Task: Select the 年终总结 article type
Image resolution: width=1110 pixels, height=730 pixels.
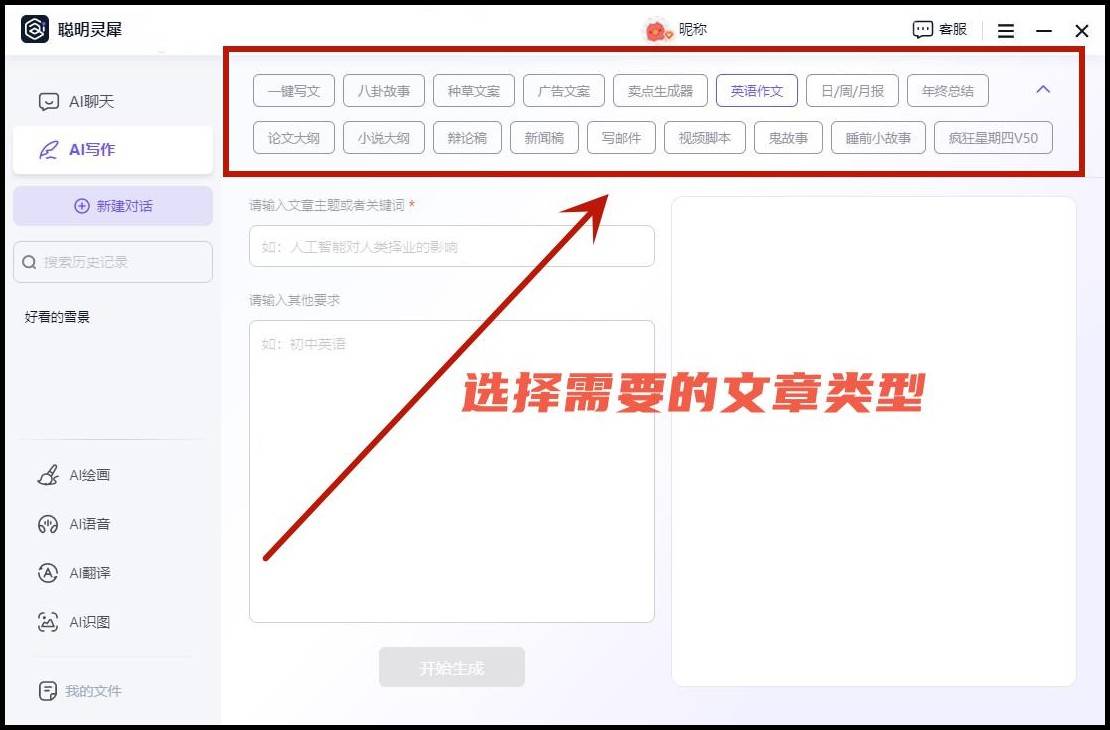Action: (x=948, y=91)
